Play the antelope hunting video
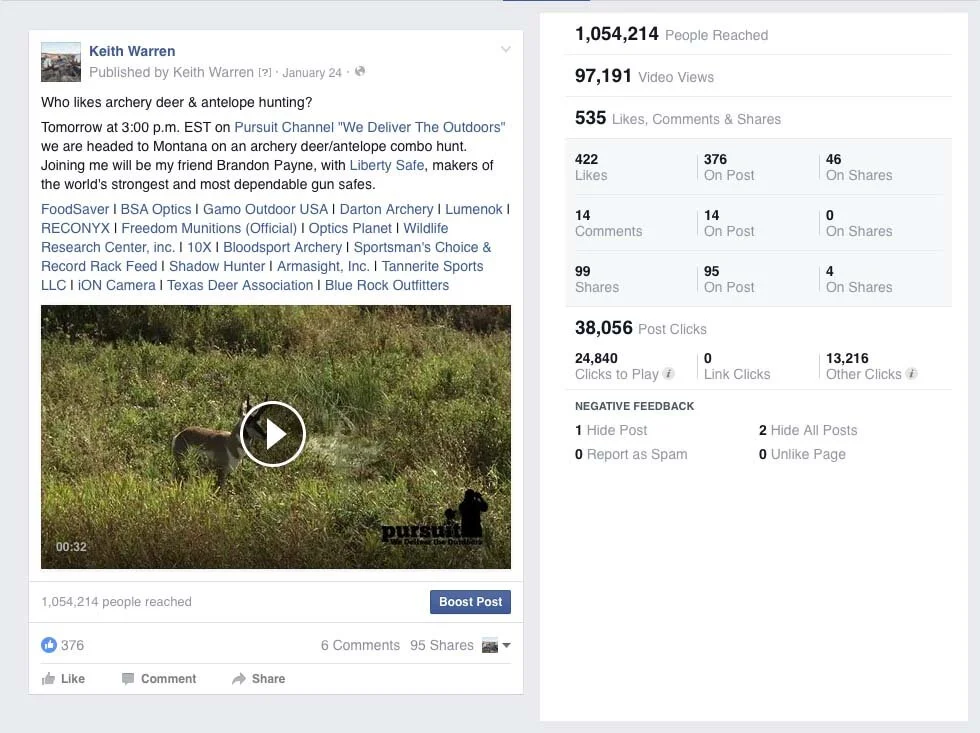This screenshot has height=733, width=980. tap(272, 434)
